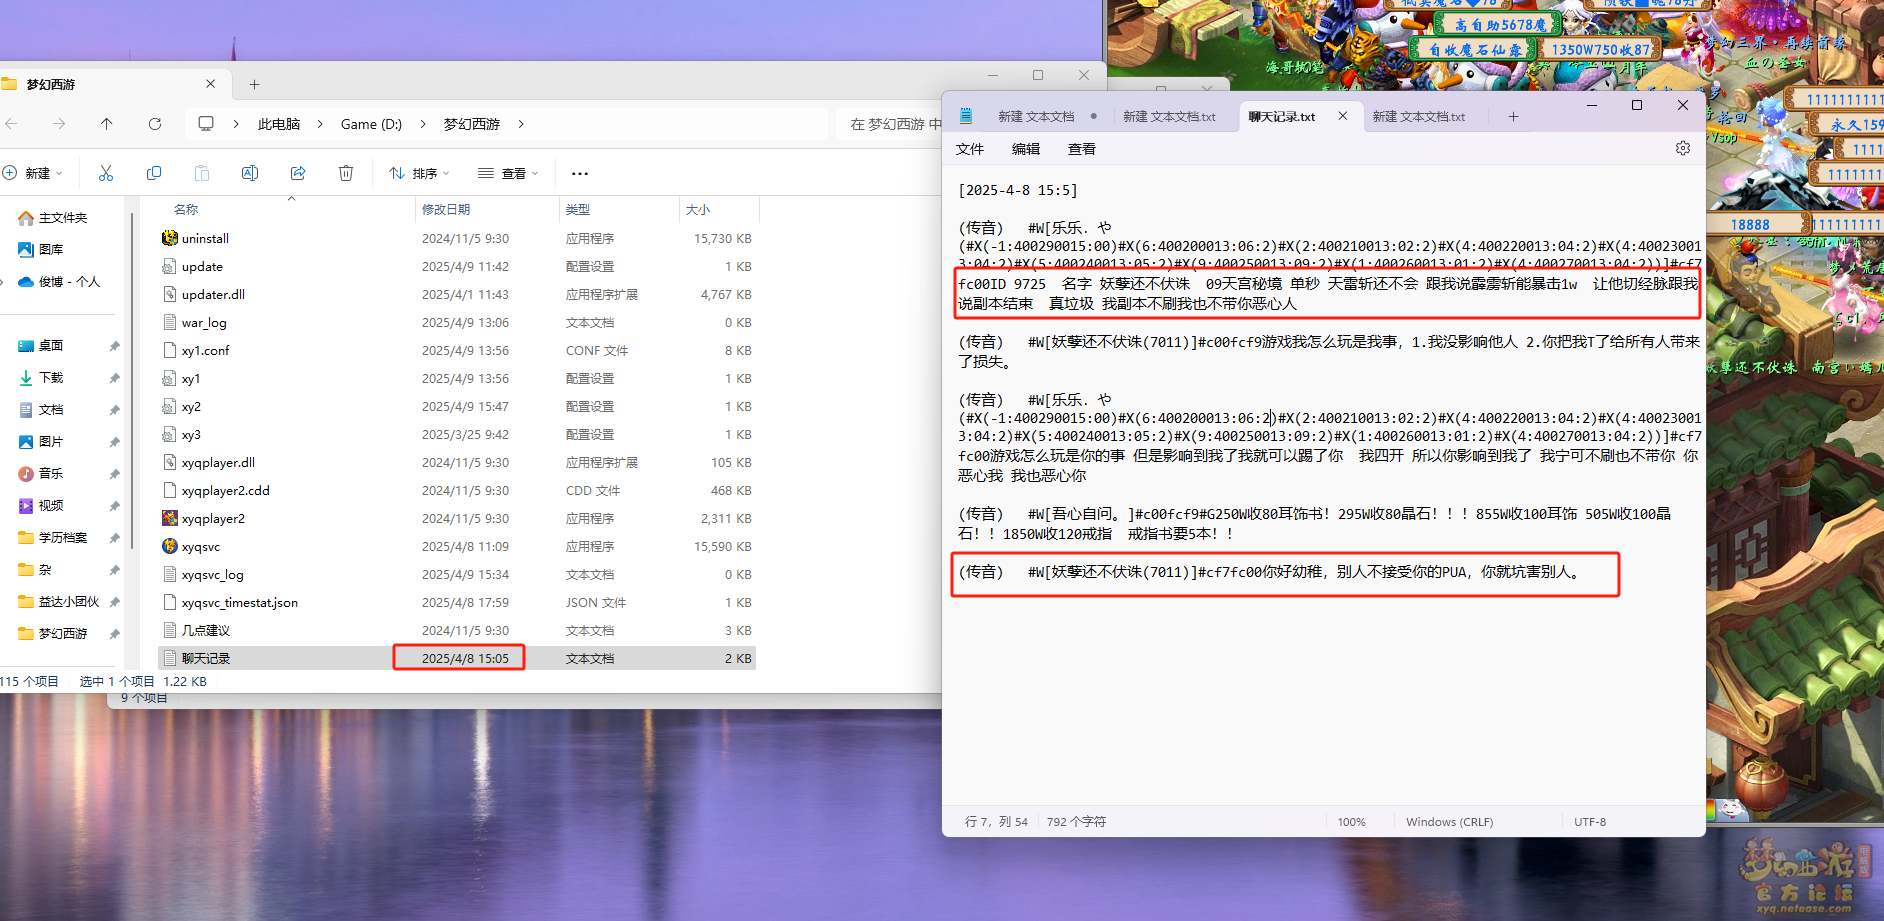Open 下载 folder in quick access
The image size is (1884, 921).
click(41, 378)
